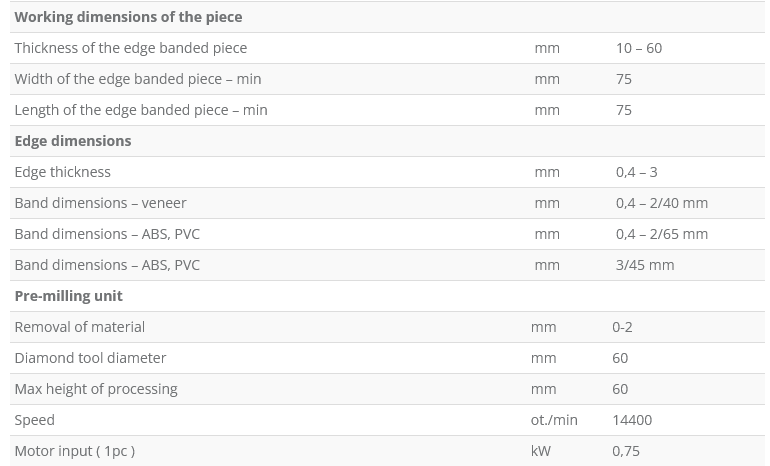
Task: Click 'Band dimensions – veneer' label
Action: click(x=100, y=203)
